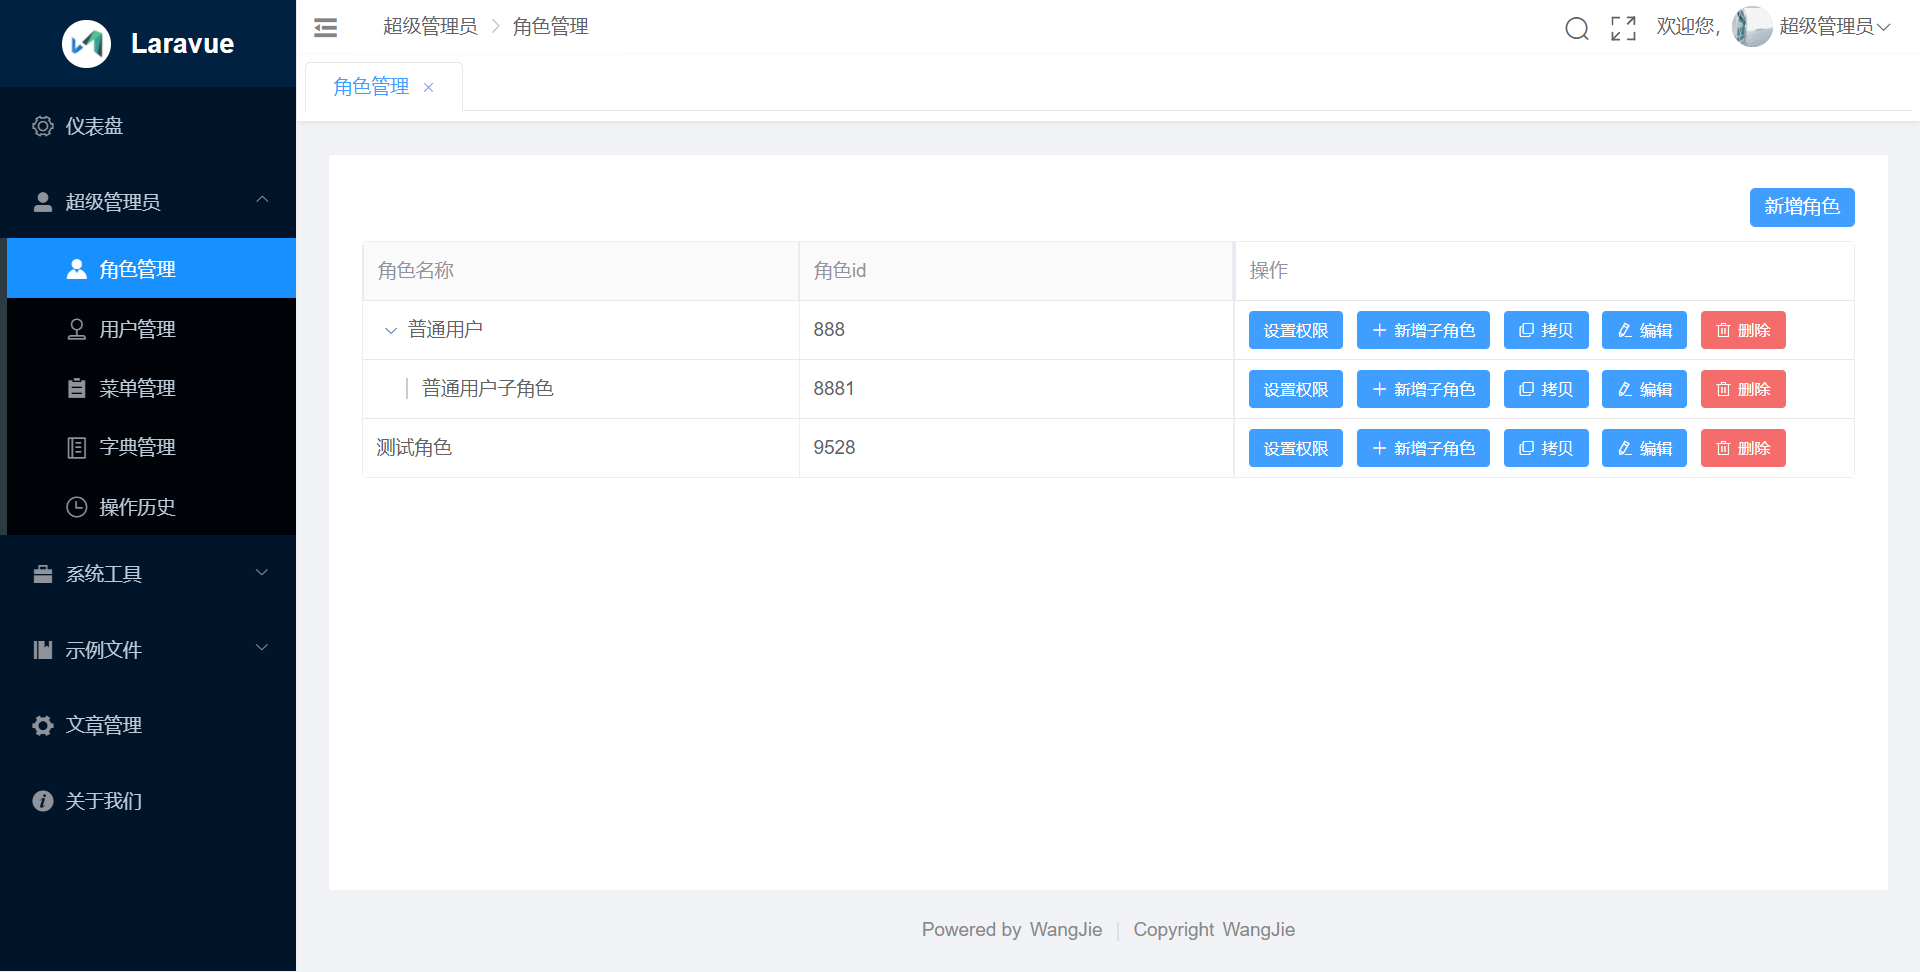Open the search magnifier icon
The image size is (1920, 972).
(x=1576, y=28)
